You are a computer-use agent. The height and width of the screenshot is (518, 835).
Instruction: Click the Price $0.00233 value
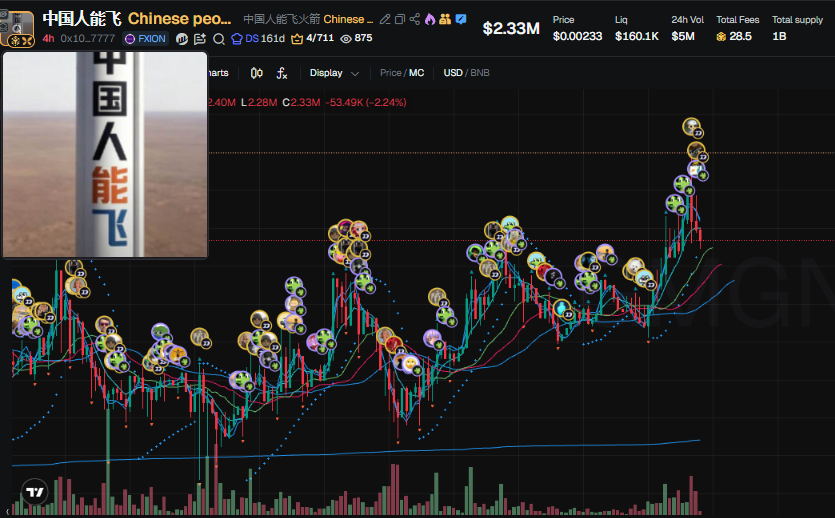tap(577, 36)
